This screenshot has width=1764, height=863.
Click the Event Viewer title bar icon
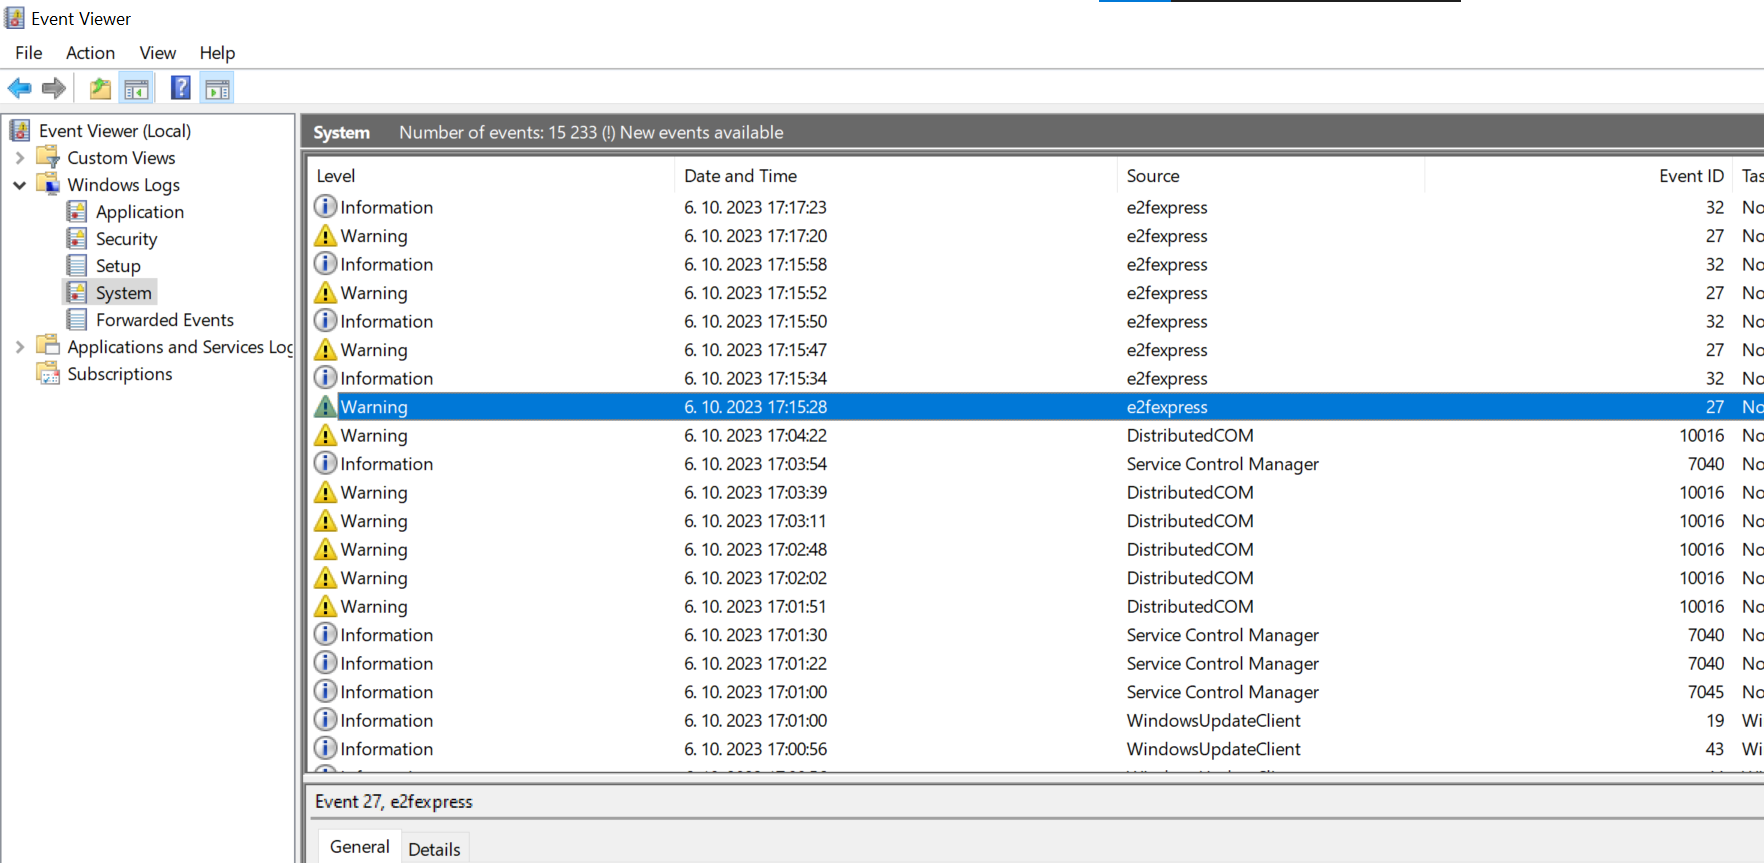click(x=15, y=18)
